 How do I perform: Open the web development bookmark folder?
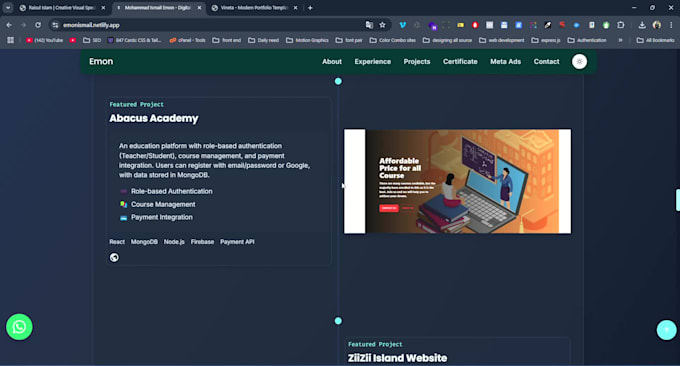click(501, 40)
